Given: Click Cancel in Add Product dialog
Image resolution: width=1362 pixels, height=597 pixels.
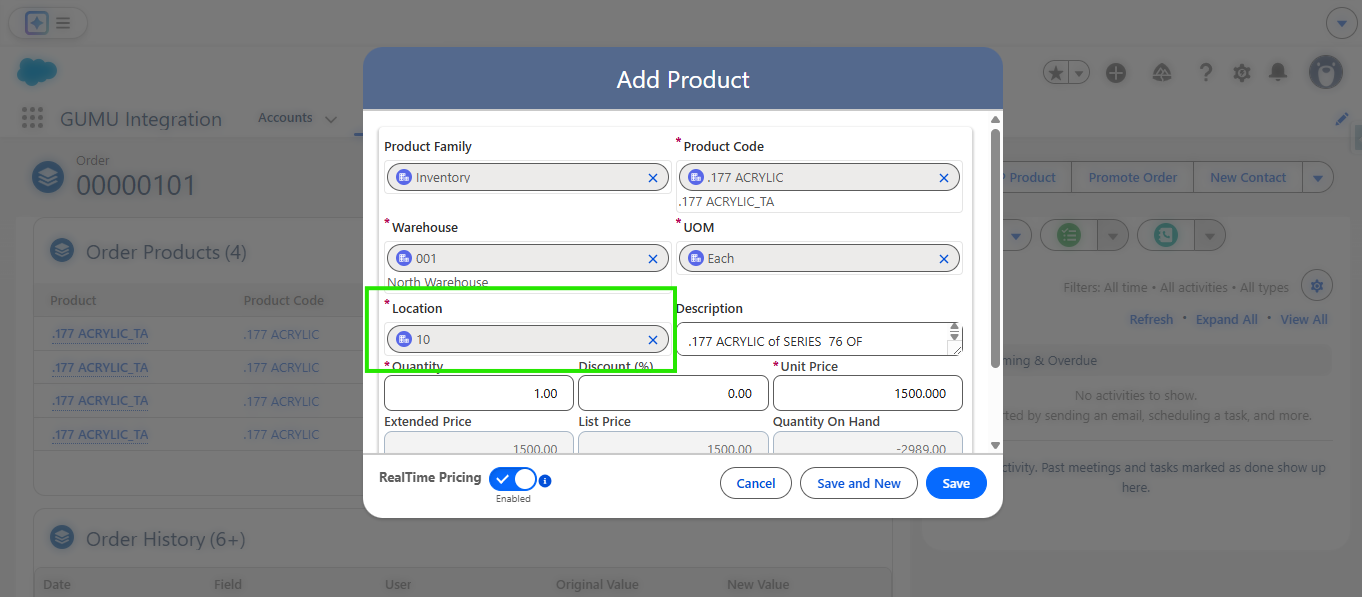Looking at the screenshot, I should pyautogui.click(x=756, y=483).
